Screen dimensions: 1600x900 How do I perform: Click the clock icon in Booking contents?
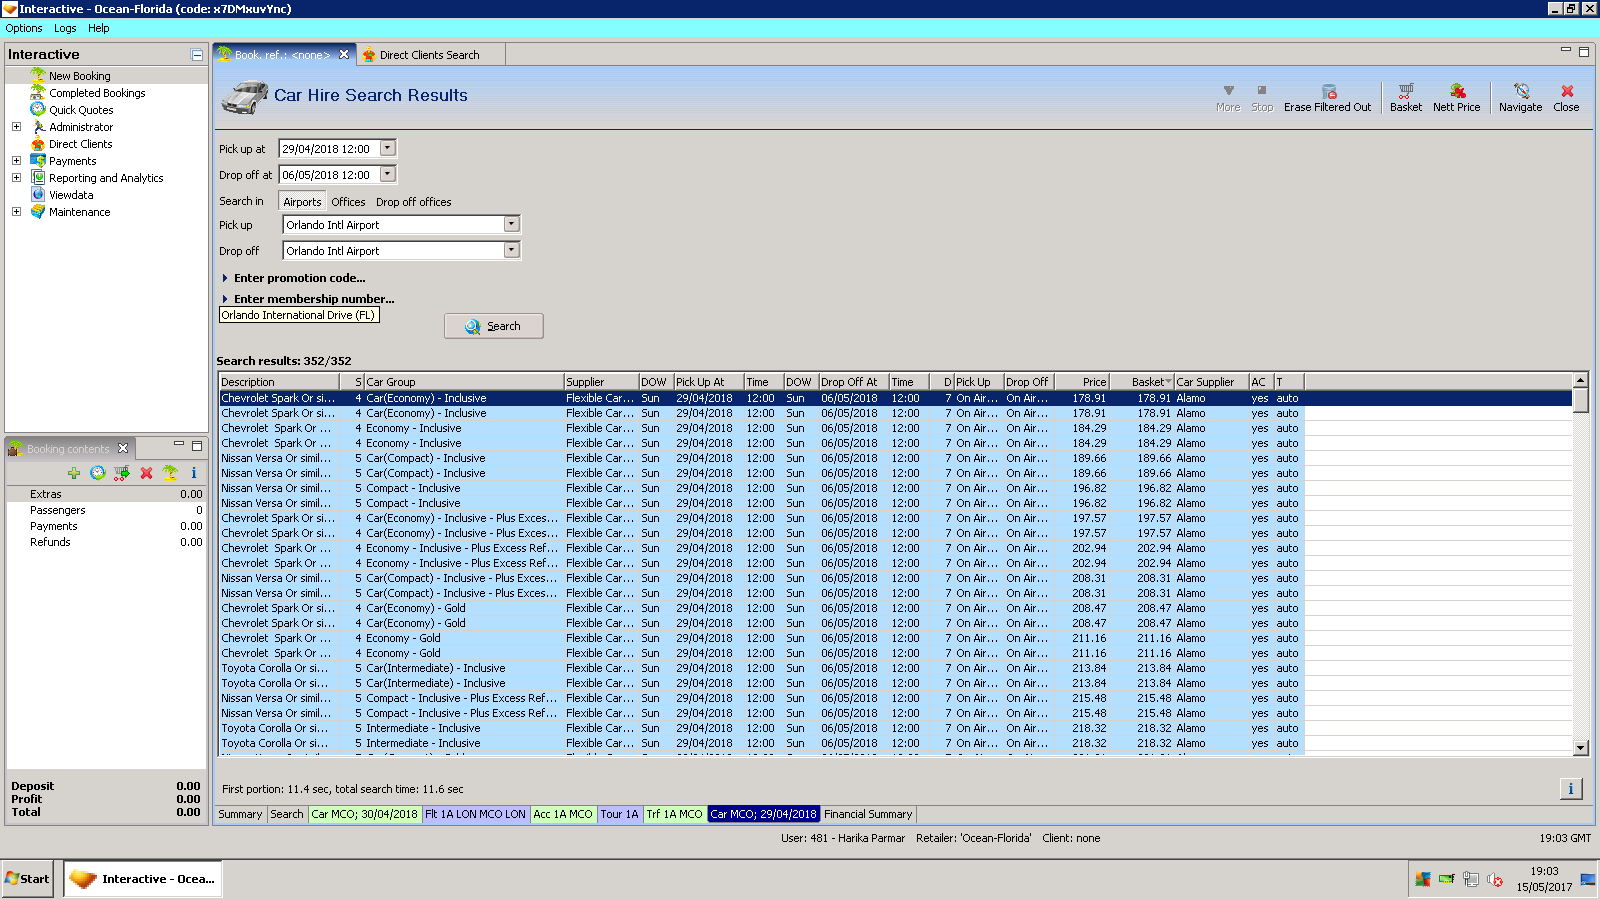point(97,473)
